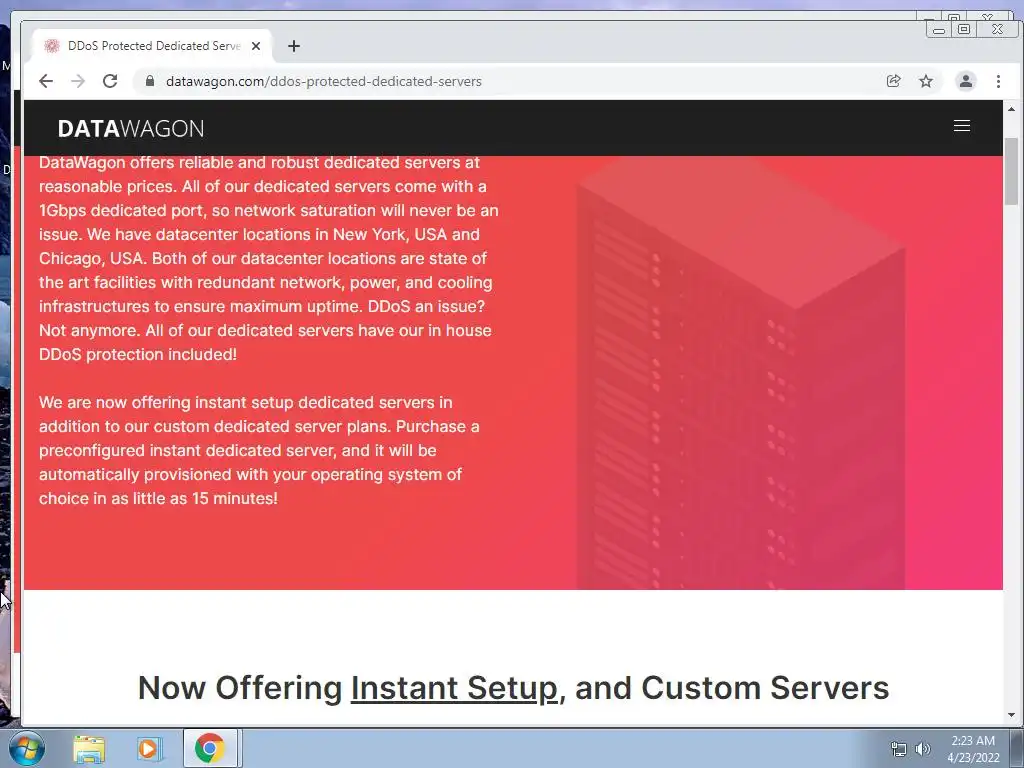The image size is (1024, 768).
Task: Click the browser back arrow
Action: [46, 81]
